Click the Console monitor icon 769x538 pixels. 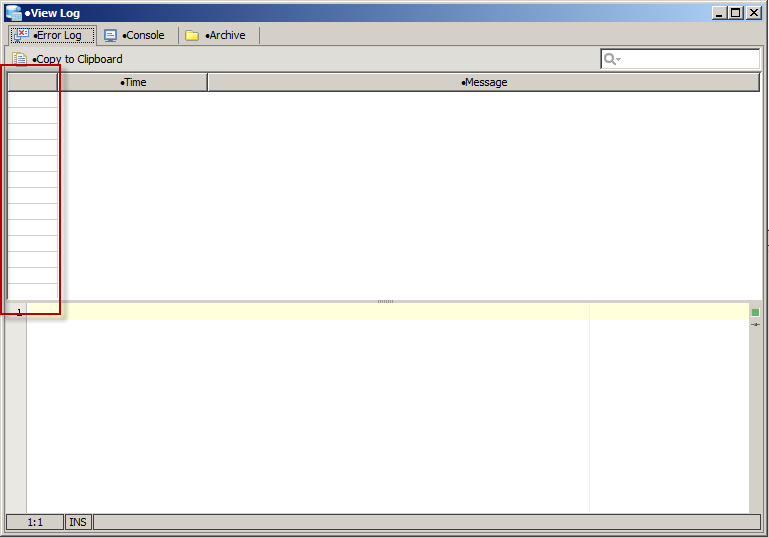coord(110,36)
